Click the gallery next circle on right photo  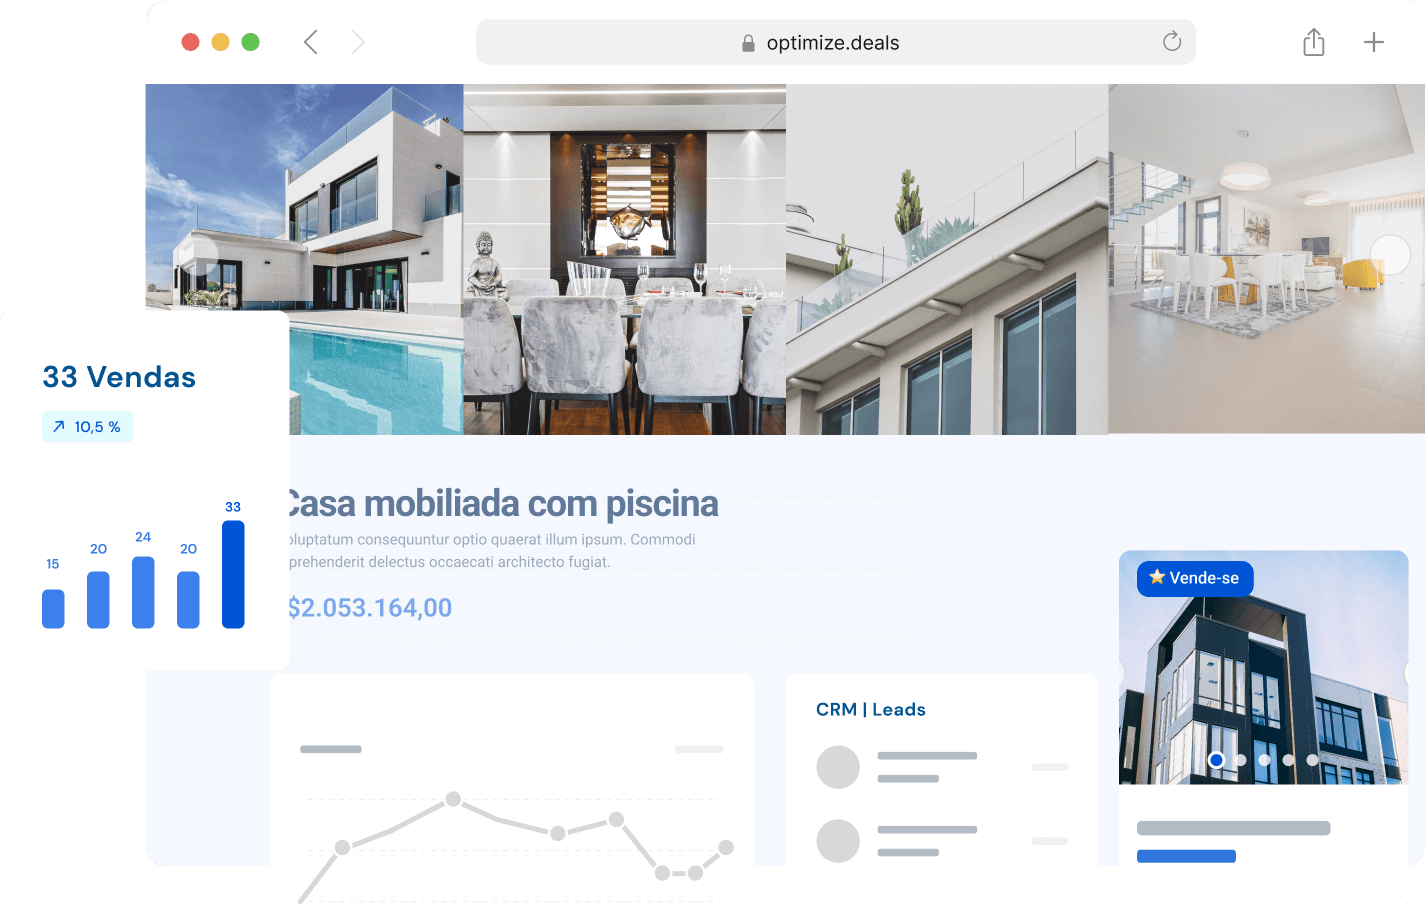(1390, 255)
